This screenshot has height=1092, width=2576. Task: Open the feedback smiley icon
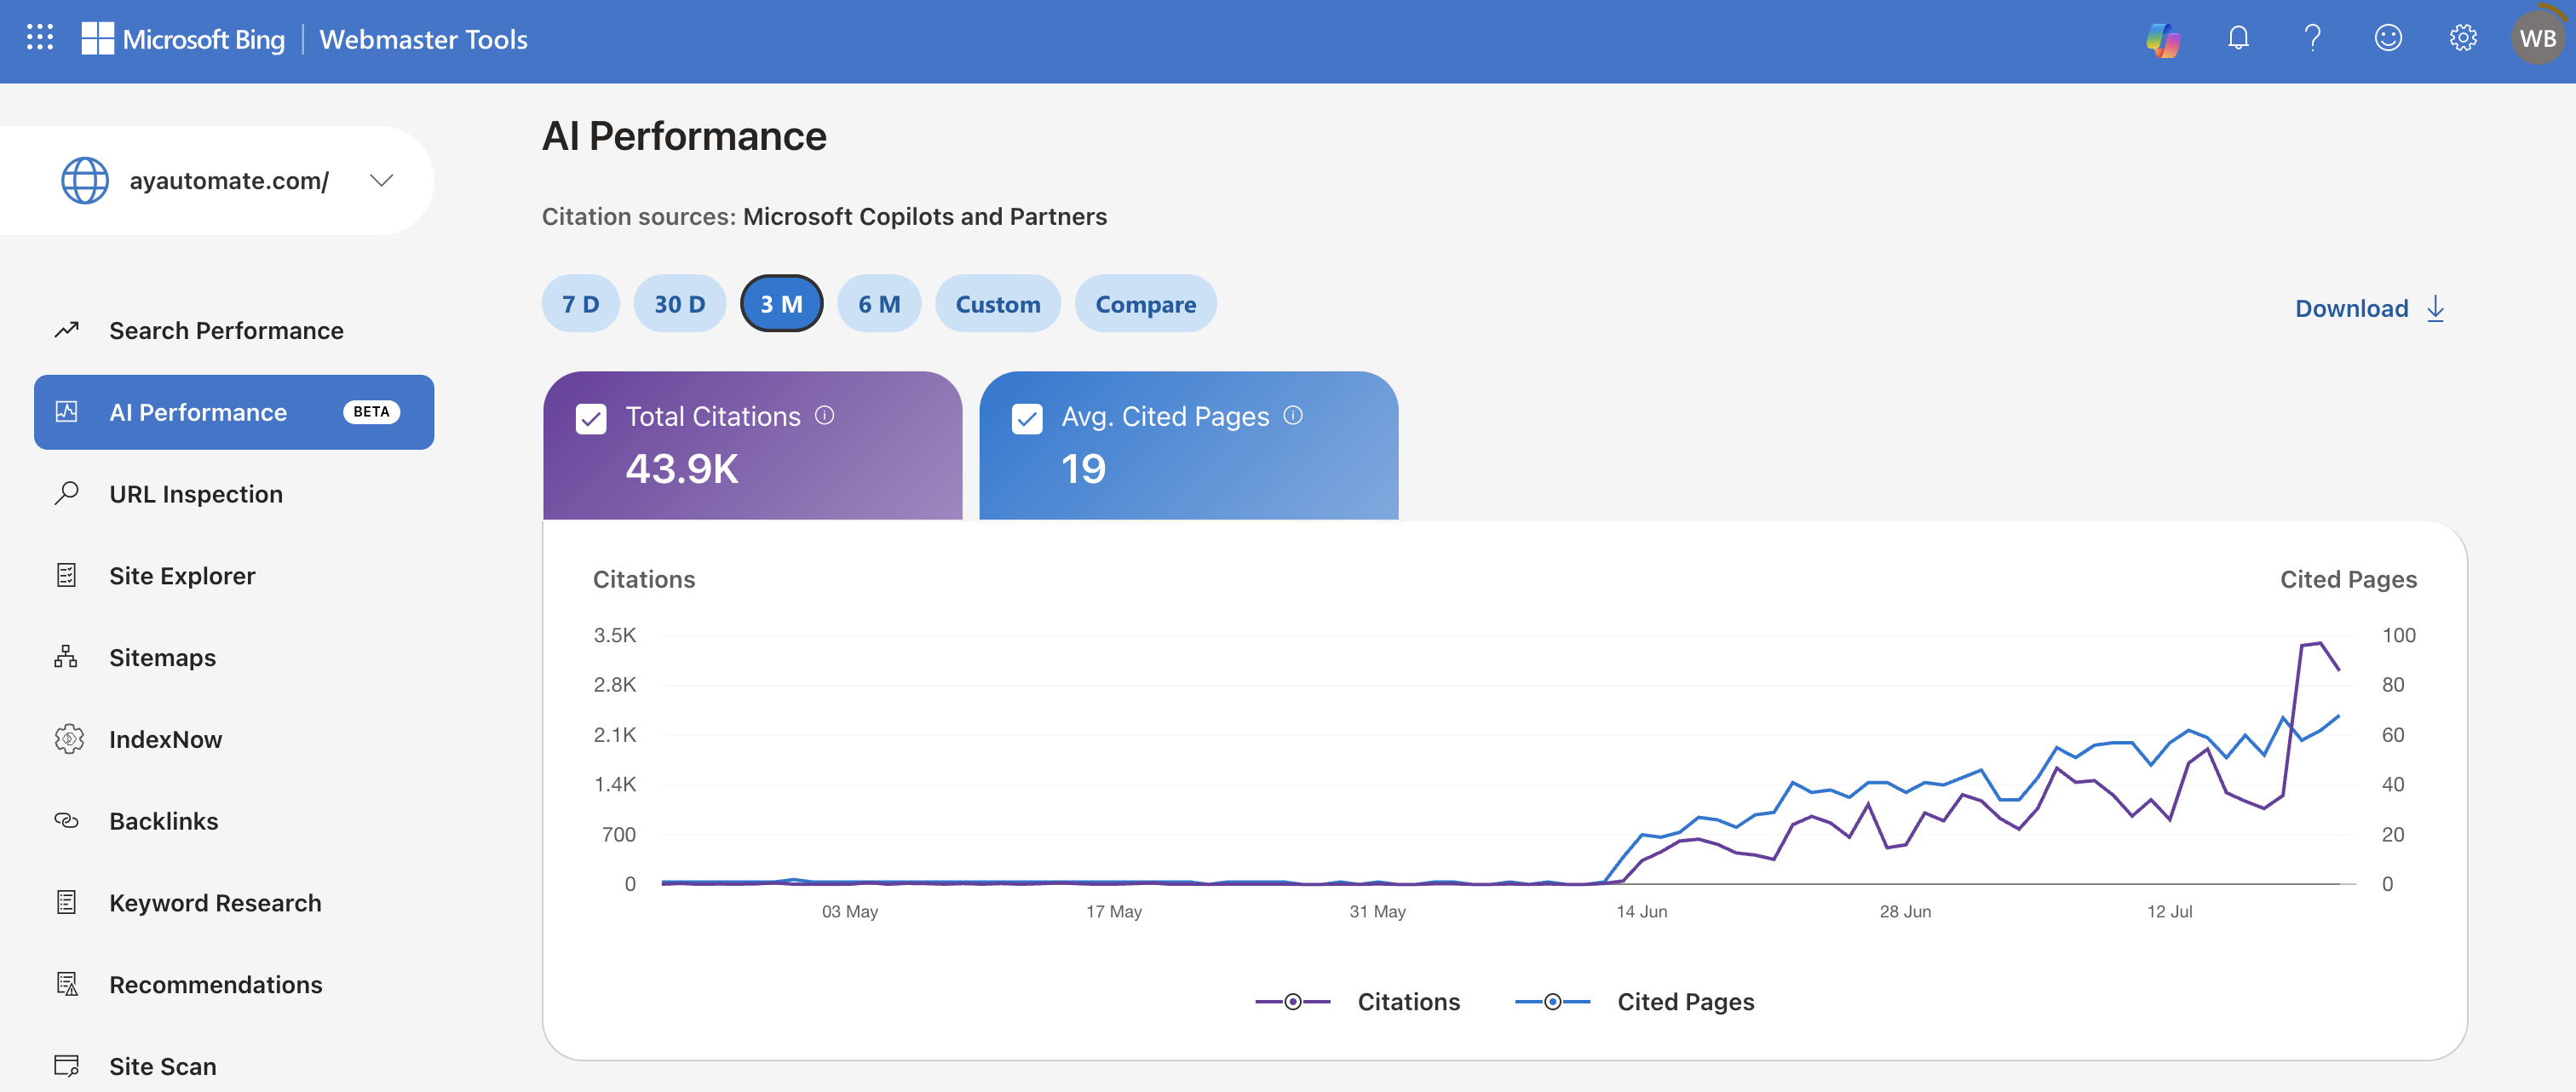tap(2388, 38)
